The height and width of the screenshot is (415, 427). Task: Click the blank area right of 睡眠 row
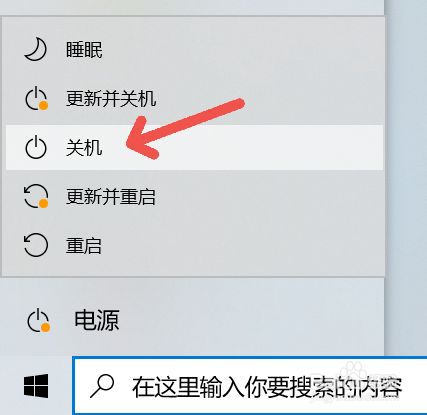pos(243,50)
